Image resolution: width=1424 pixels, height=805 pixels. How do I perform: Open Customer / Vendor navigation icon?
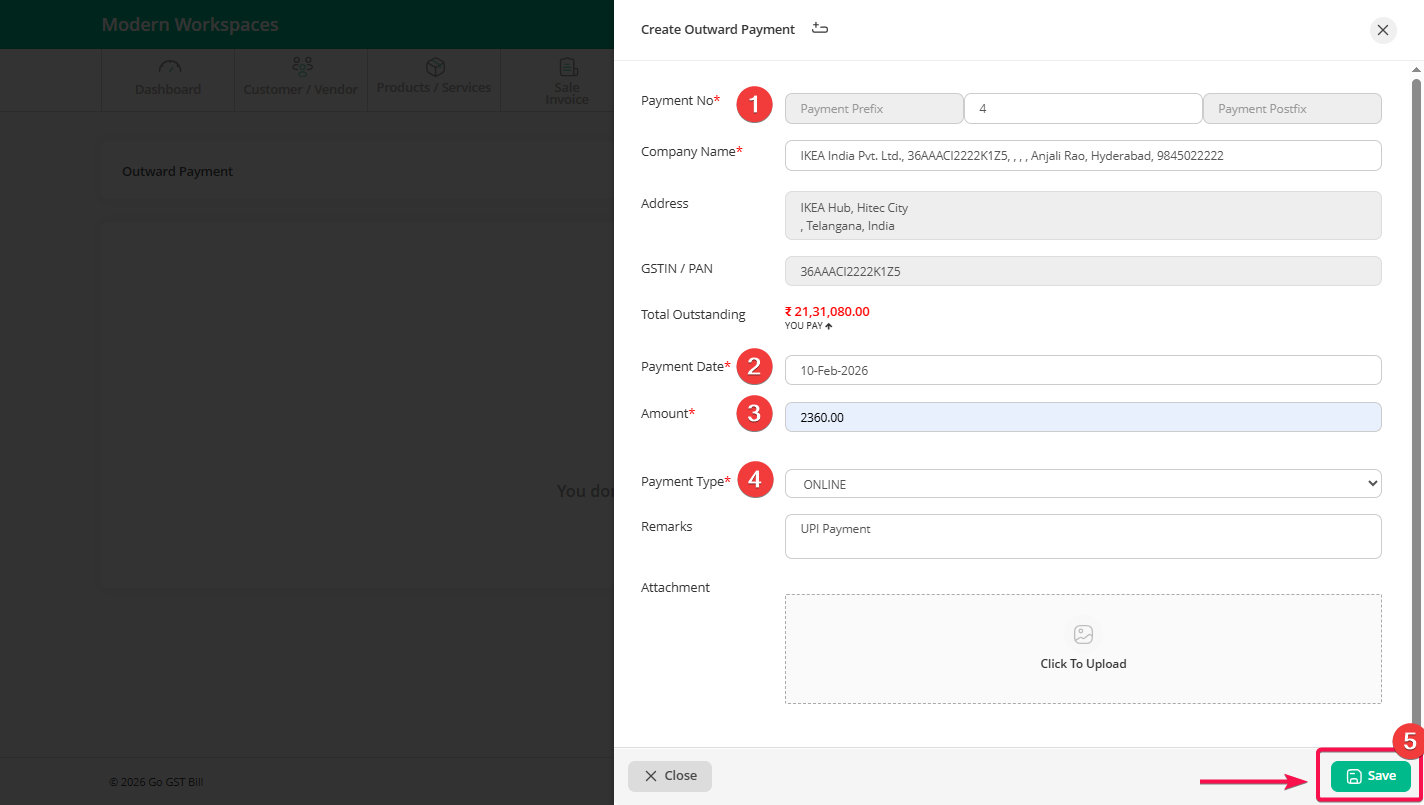pos(301,68)
